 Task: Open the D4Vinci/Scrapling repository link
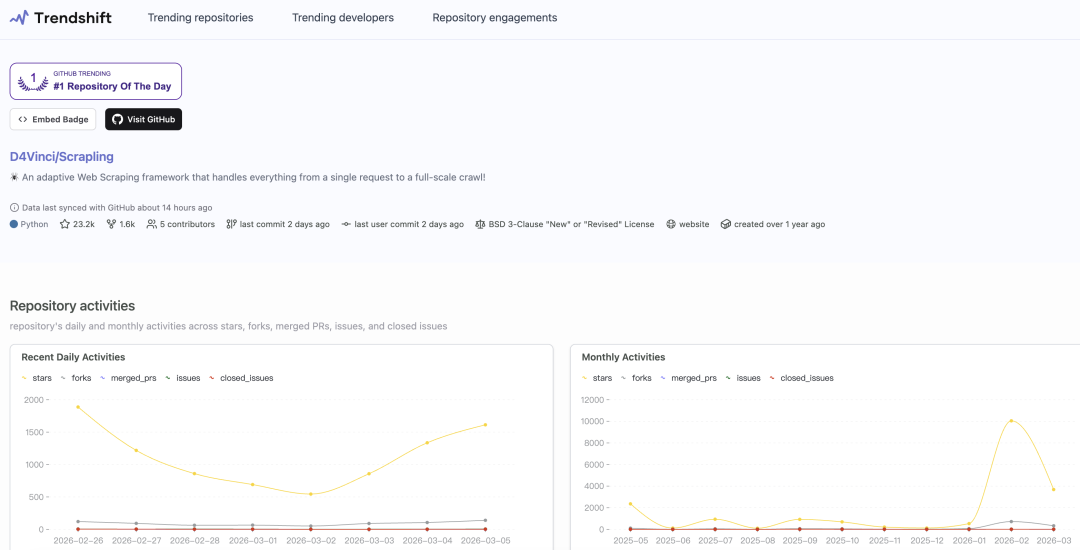click(x=62, y=157)
